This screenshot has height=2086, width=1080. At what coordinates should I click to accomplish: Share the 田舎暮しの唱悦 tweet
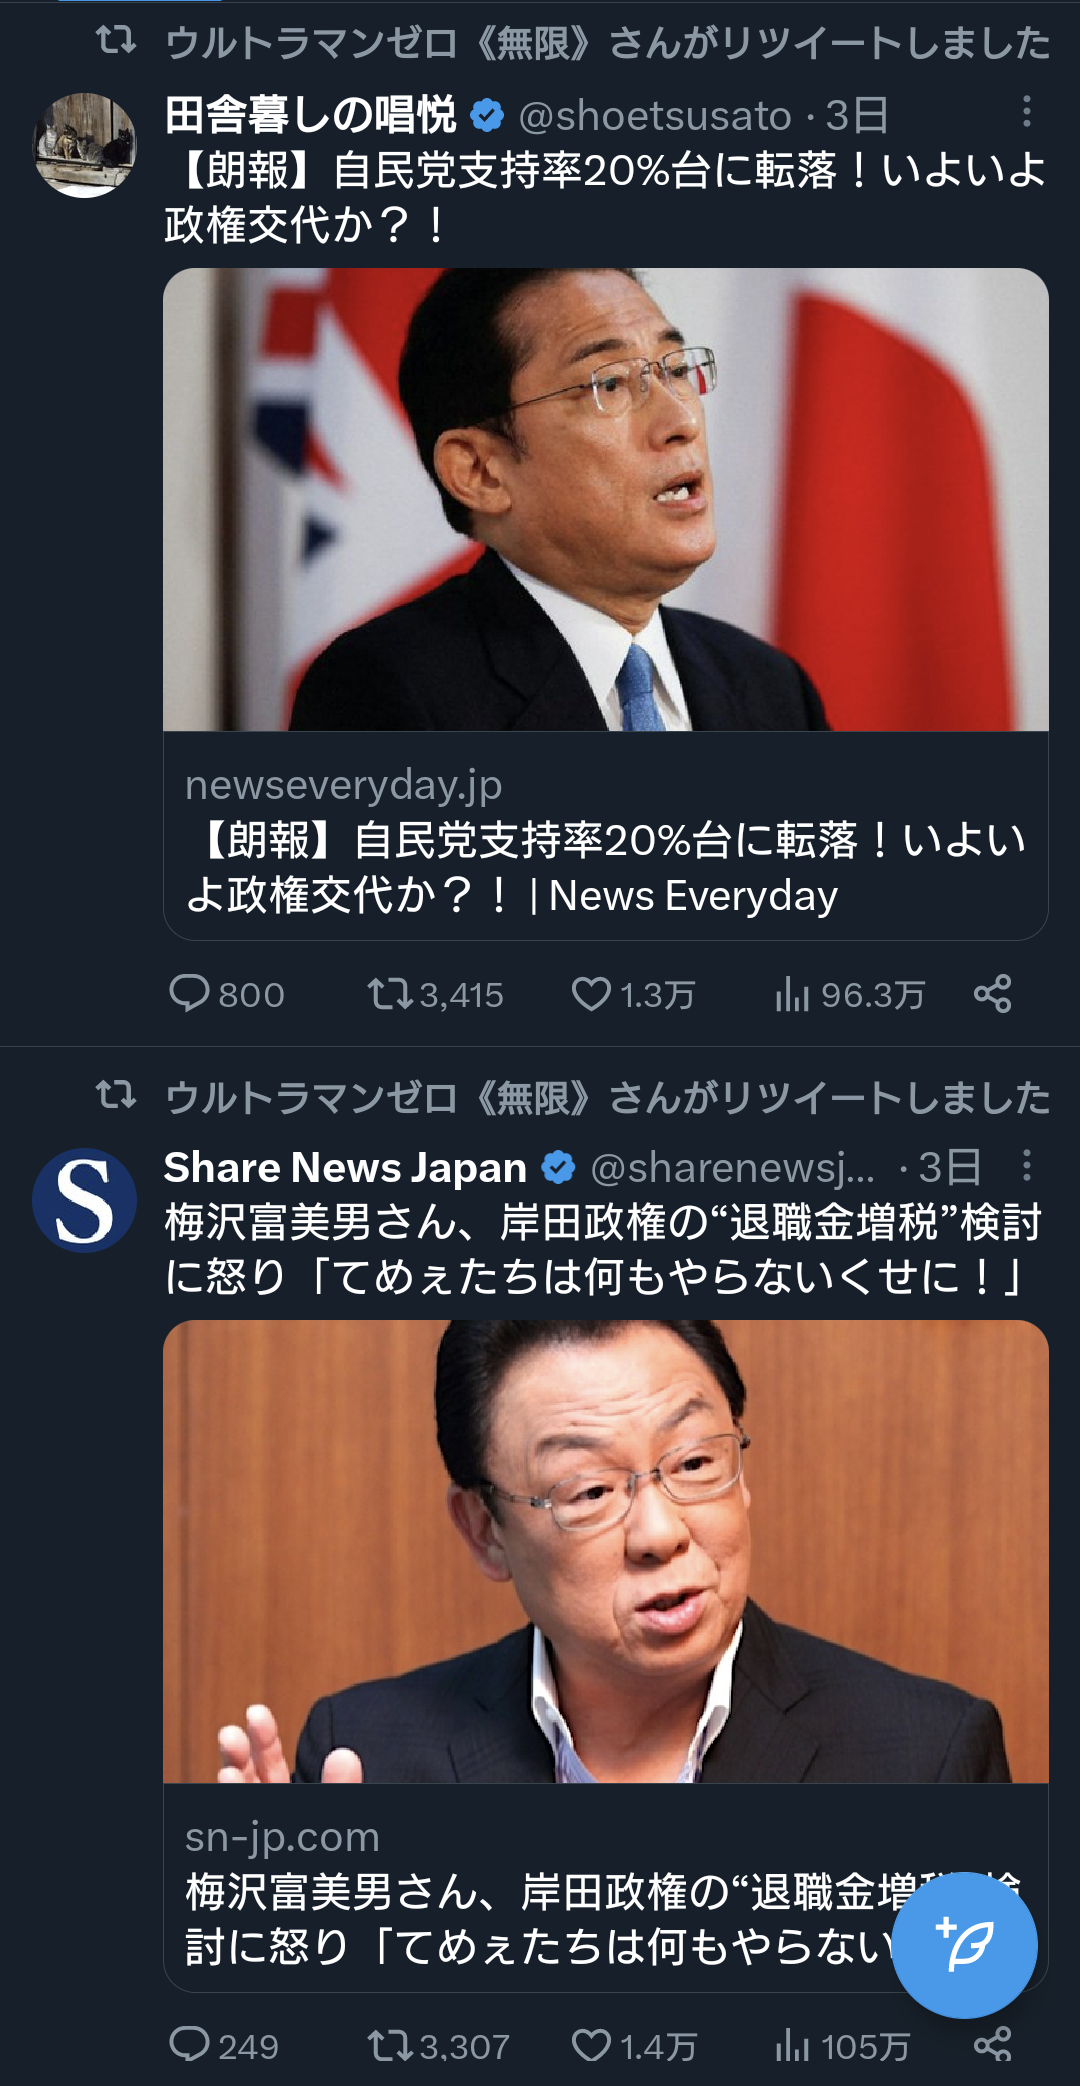coord(993,994)
